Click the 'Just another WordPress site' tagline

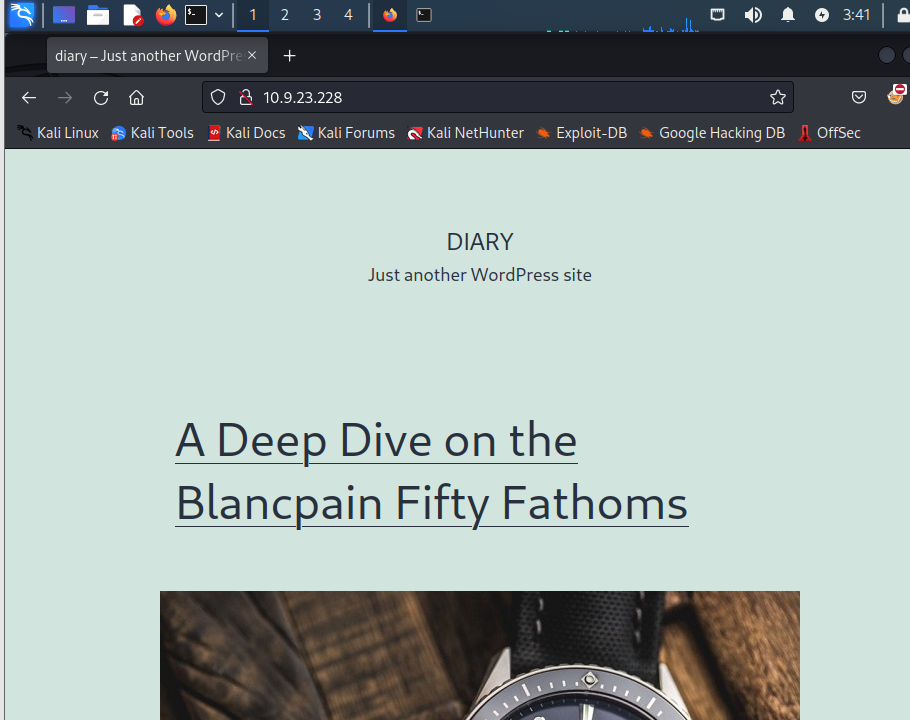tap(480, 275)
